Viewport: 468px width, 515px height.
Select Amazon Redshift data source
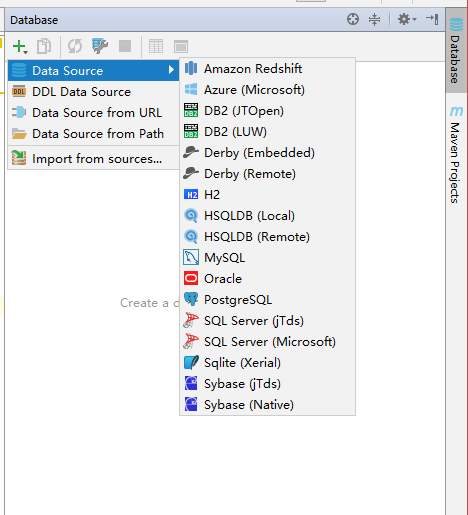267,69
